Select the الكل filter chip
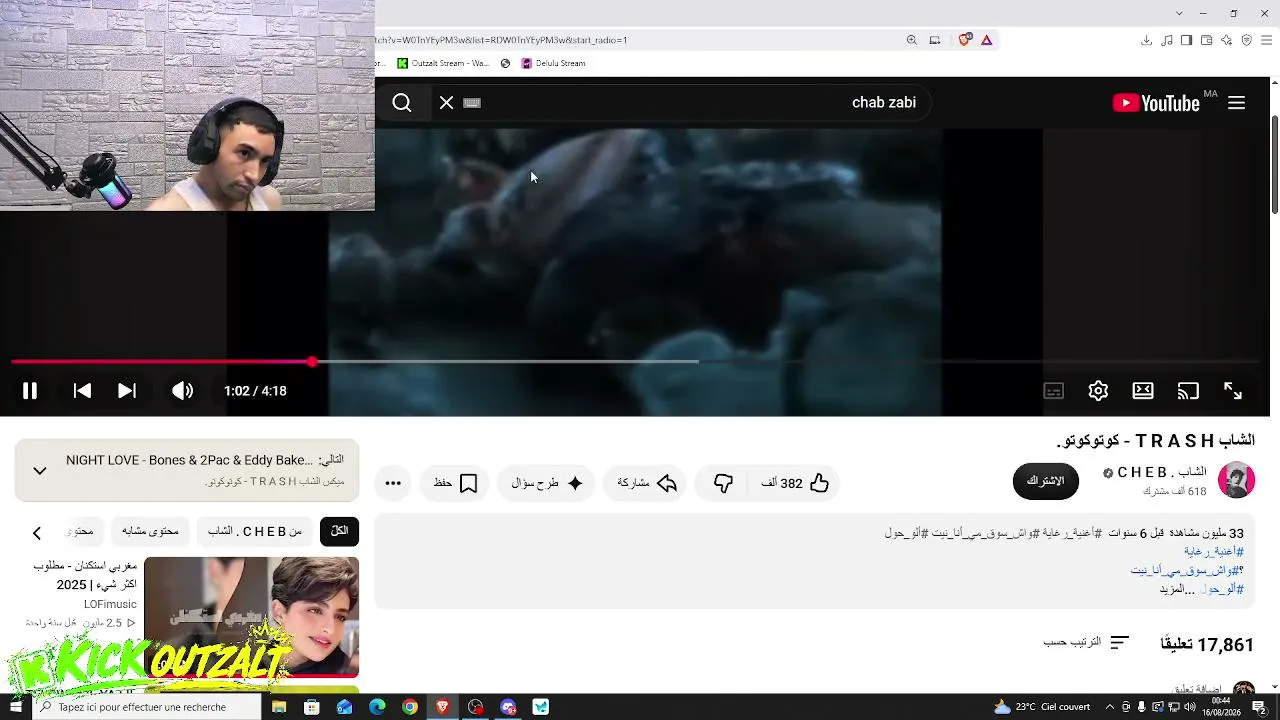Viewport: 1280px width, 720px height. (x=339, y=531)
